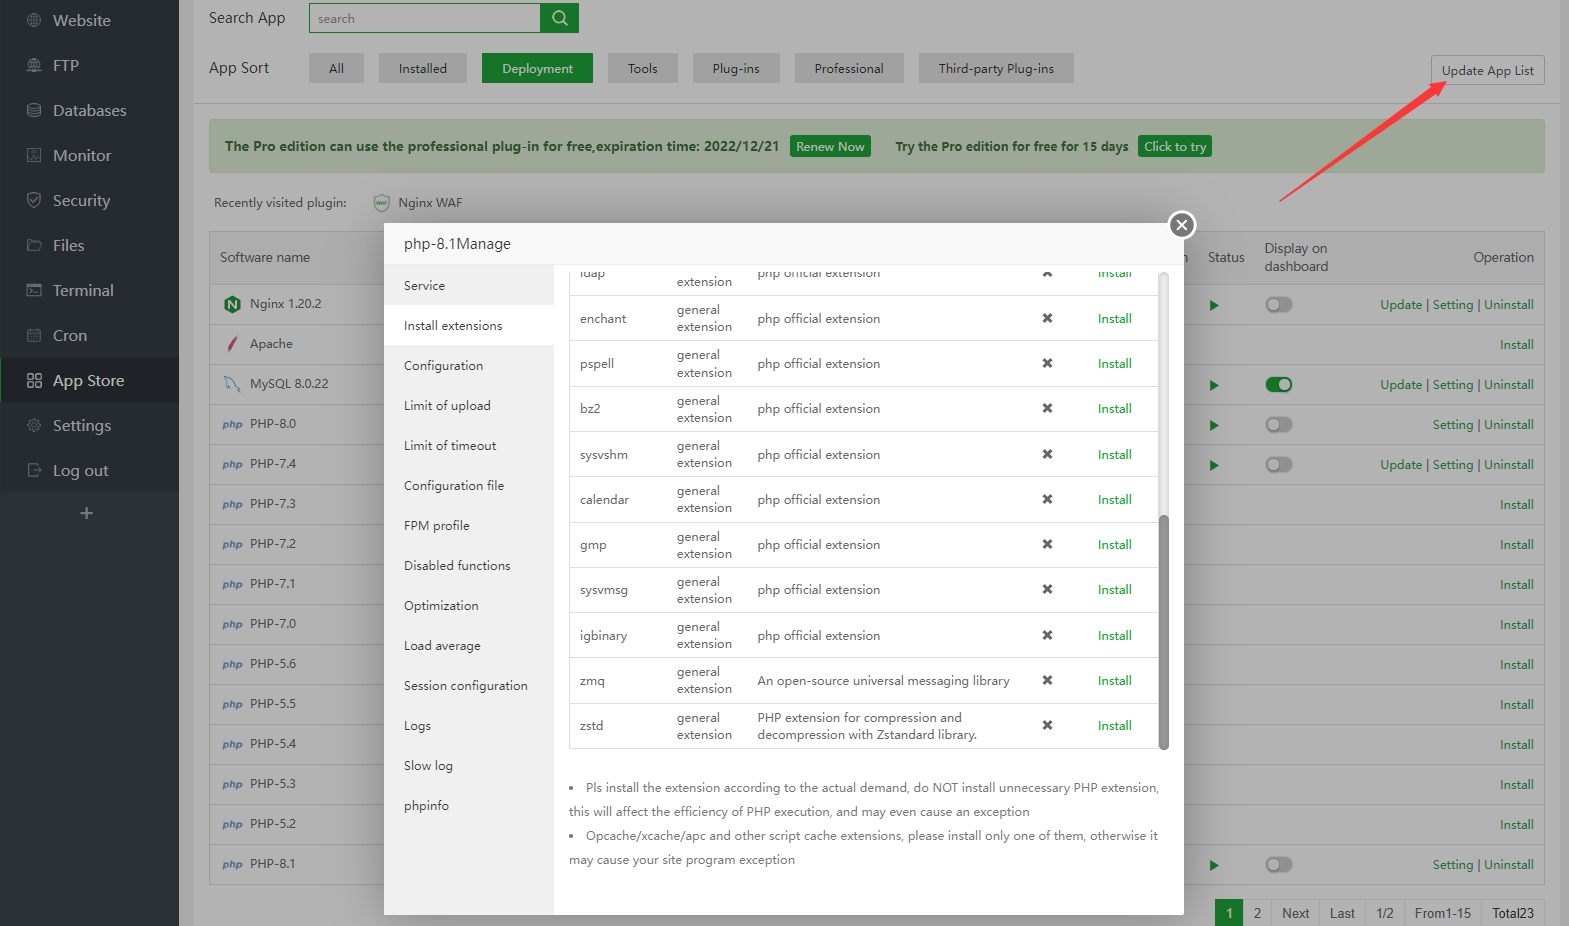Viewport: 1569px width, 926px height.
Task: Click the Nginx WAF shield icon
Action: (381, 203)
